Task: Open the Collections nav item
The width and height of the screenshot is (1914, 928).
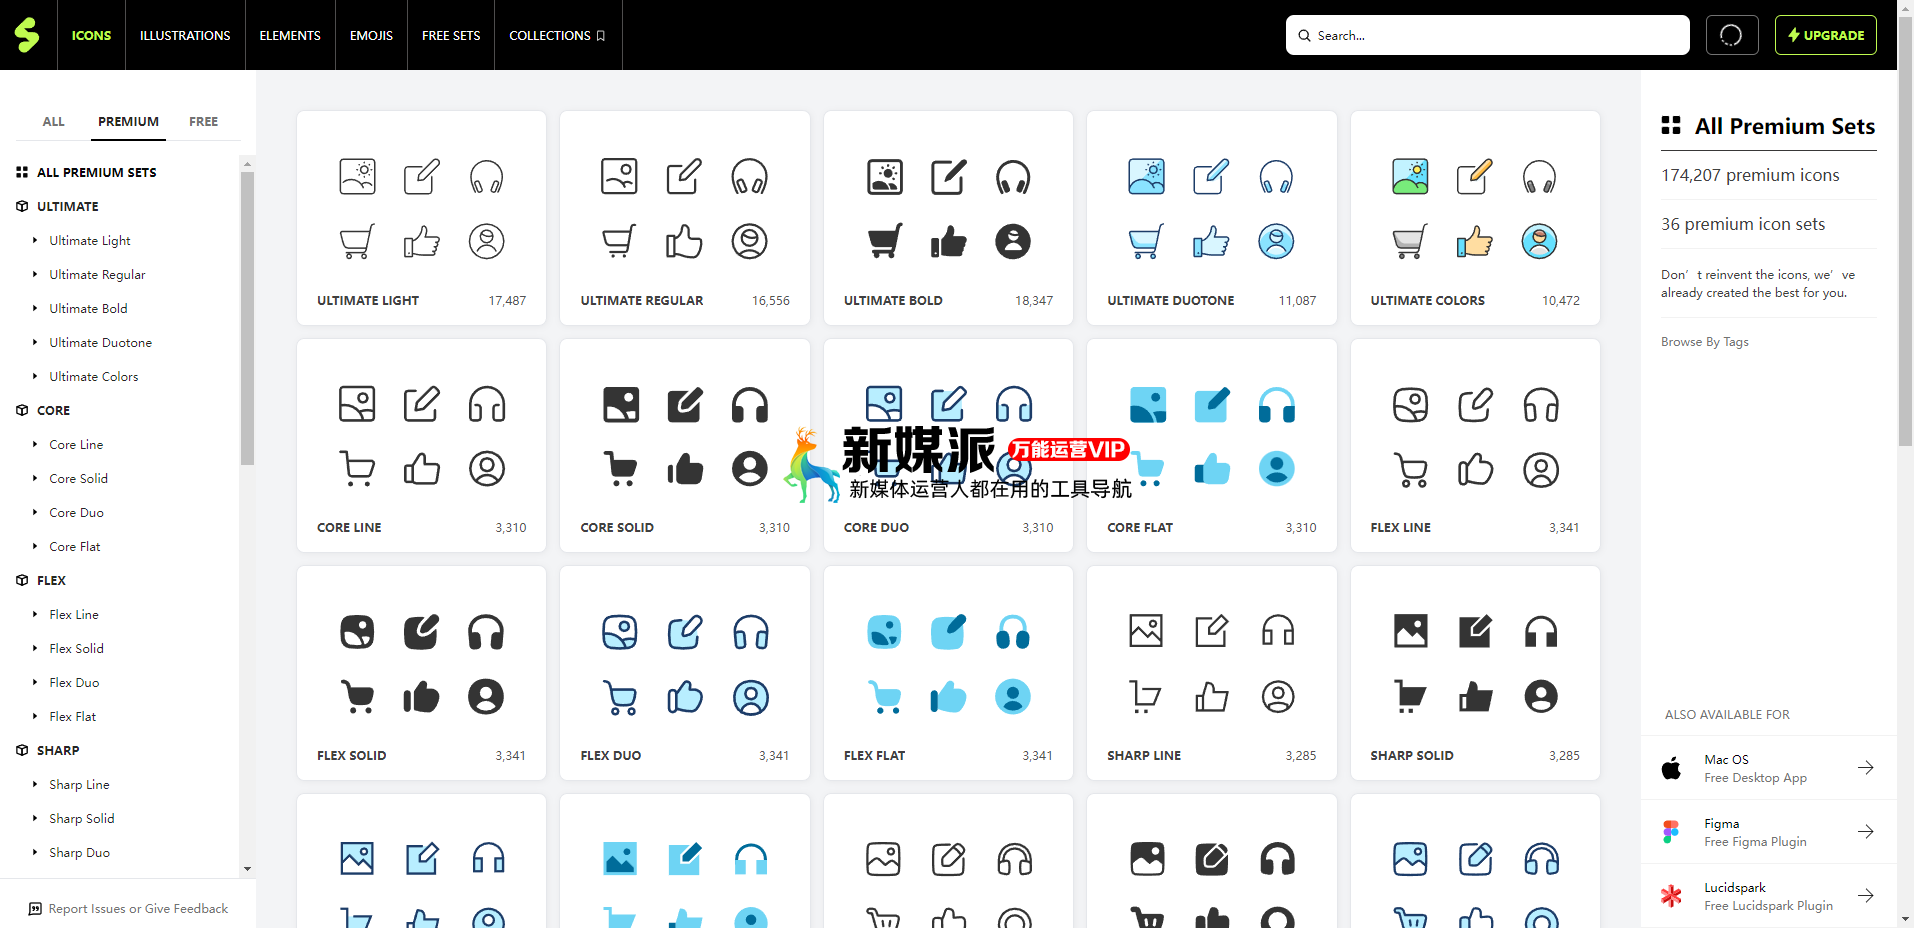Action: 558,35
